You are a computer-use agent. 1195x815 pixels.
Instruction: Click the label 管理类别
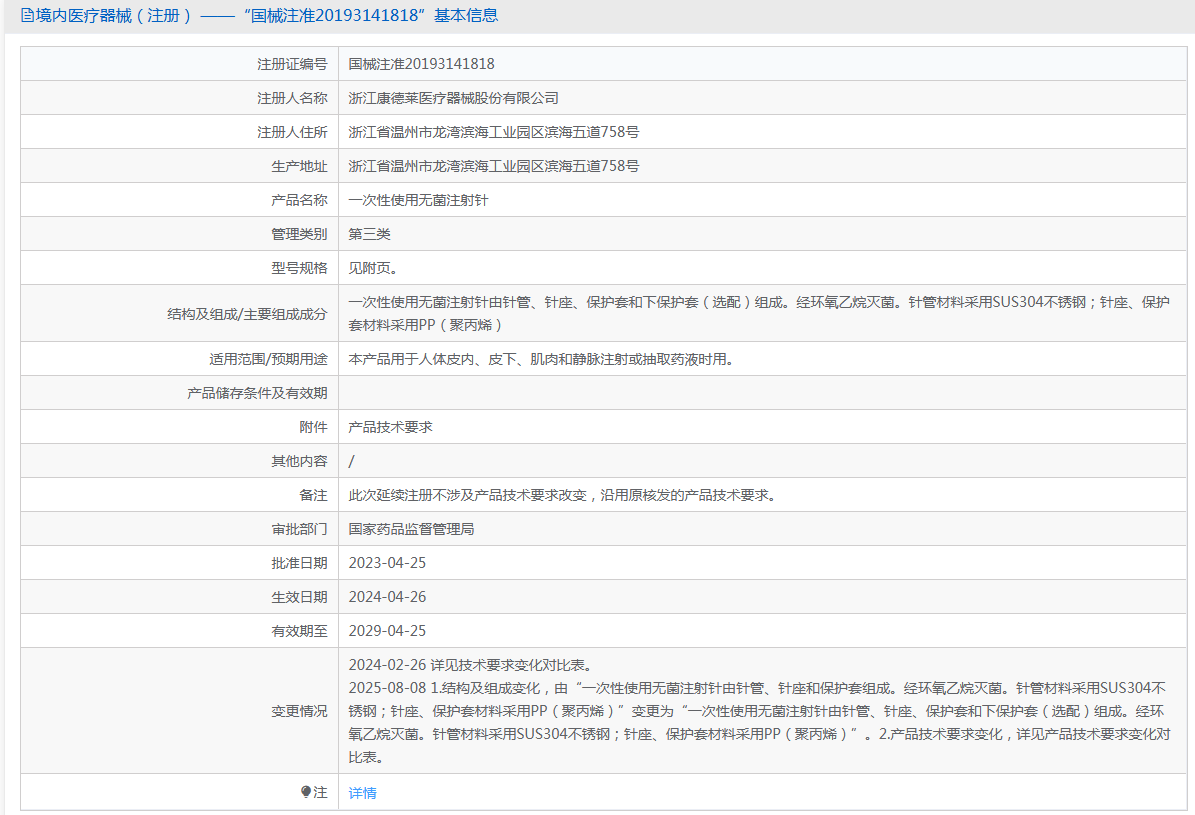point(299,234)
